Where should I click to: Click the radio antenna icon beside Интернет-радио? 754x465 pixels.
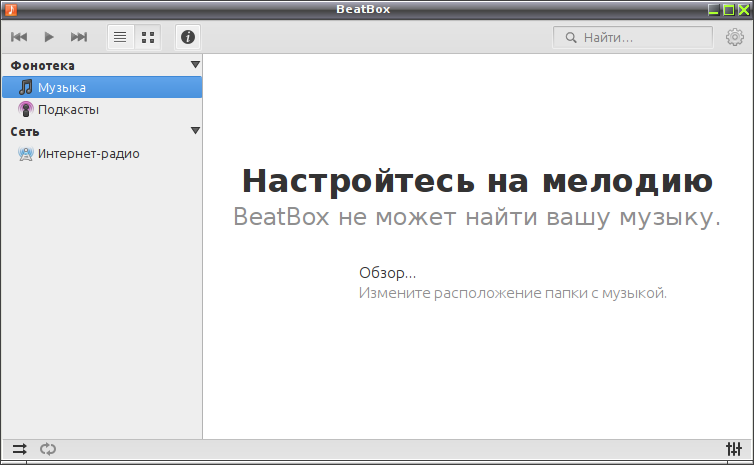tap(25, 154)
